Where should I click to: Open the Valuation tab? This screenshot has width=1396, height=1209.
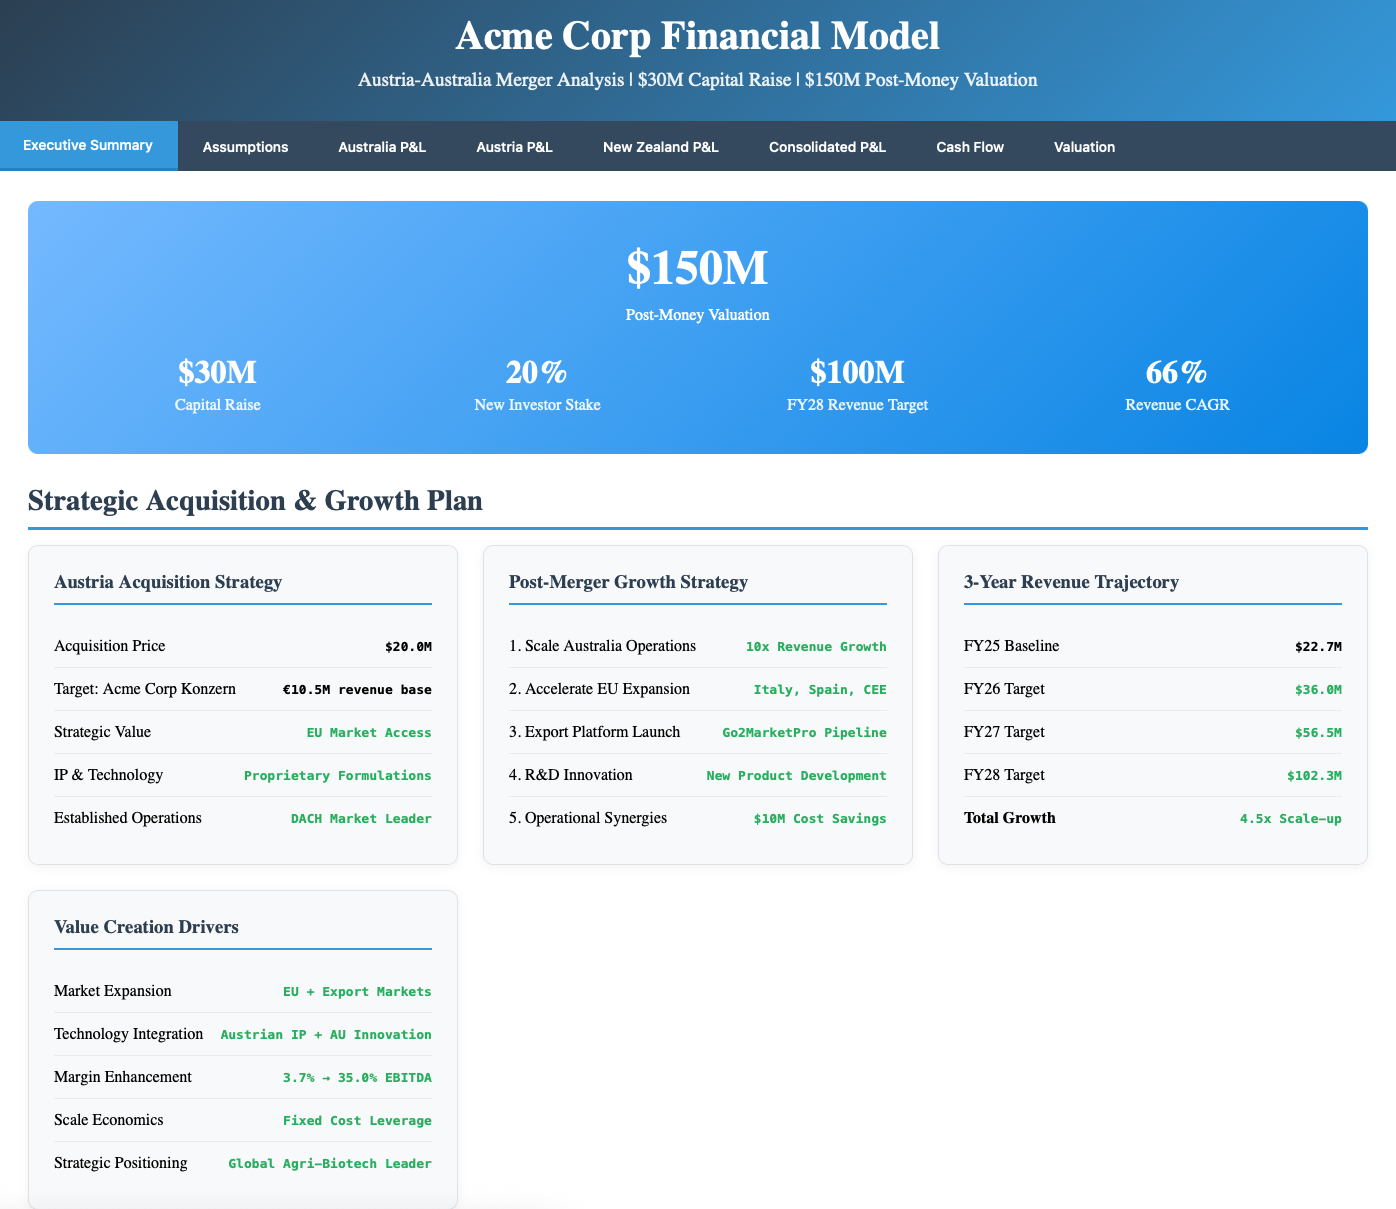(x=1084, y=146)
